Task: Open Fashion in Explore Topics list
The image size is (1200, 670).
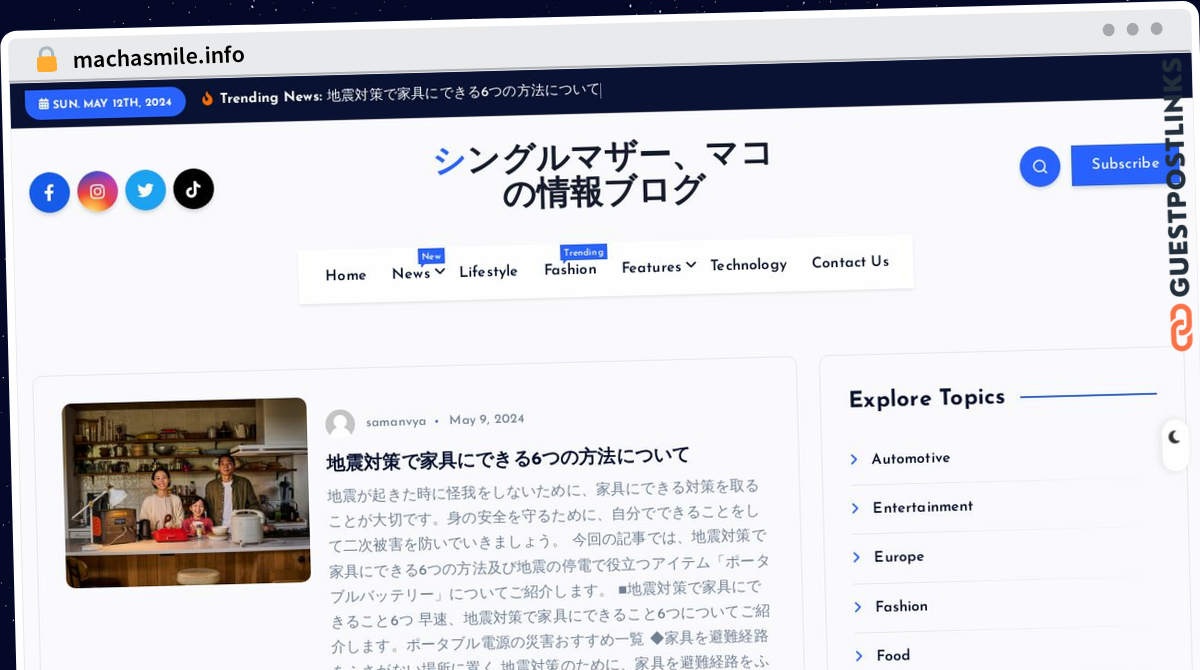Action: pyautogui.click(x=901, y=607)
